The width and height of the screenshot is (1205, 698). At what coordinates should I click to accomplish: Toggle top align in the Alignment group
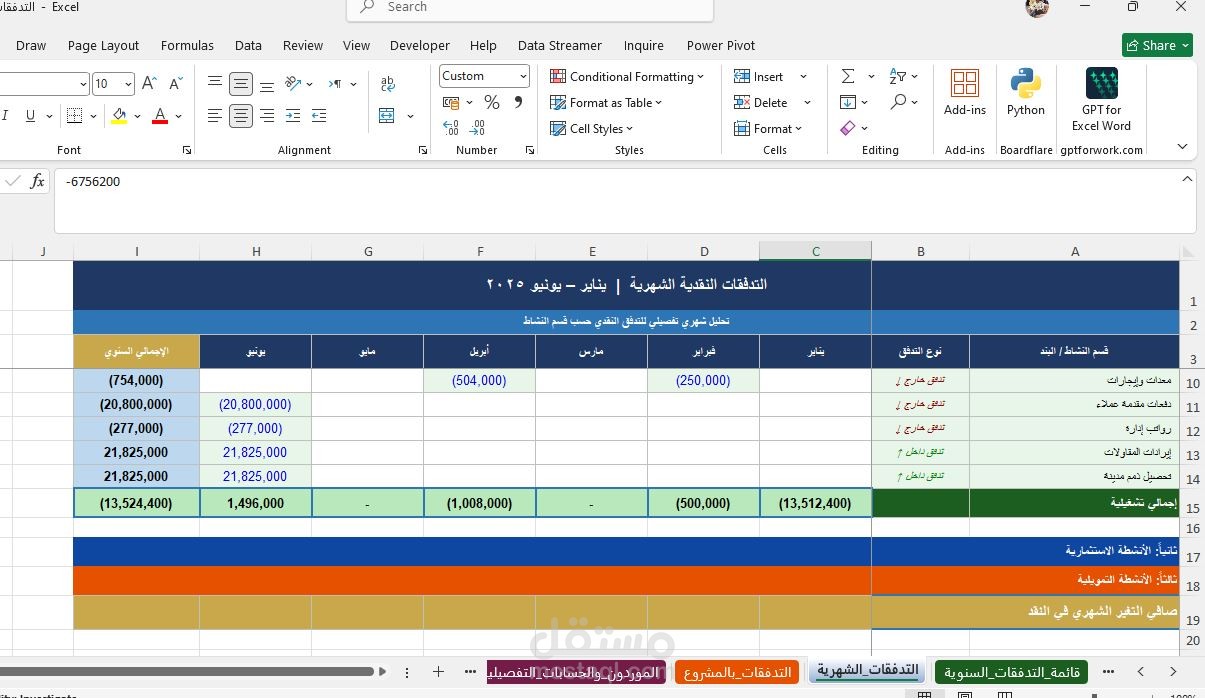[x=215, y=84]
